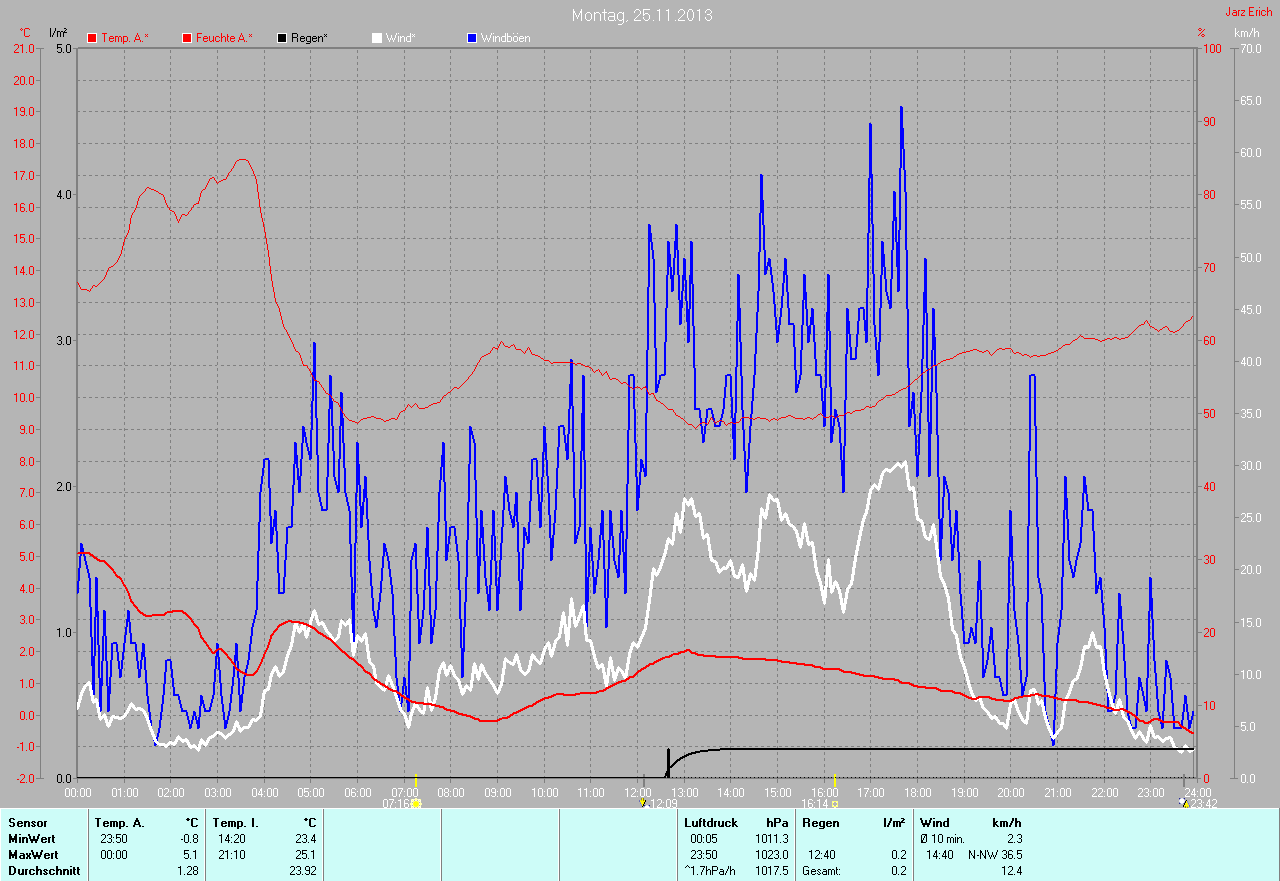
Task: Select the Temp. A. legend label
Action: pyautogui.click(x=124, y=38)
